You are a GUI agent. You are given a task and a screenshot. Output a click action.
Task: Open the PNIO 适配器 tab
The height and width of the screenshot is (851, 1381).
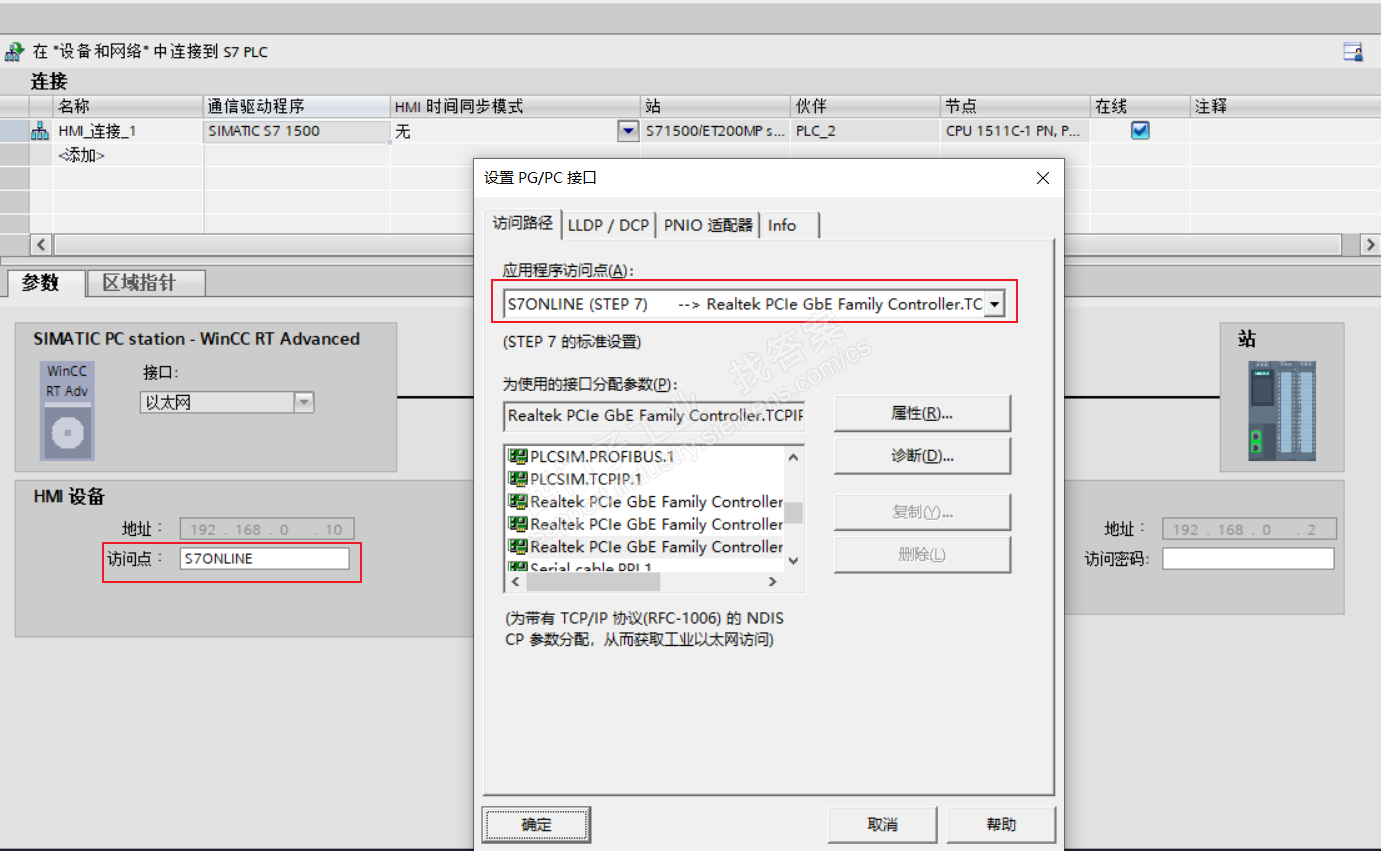[708, 225]
